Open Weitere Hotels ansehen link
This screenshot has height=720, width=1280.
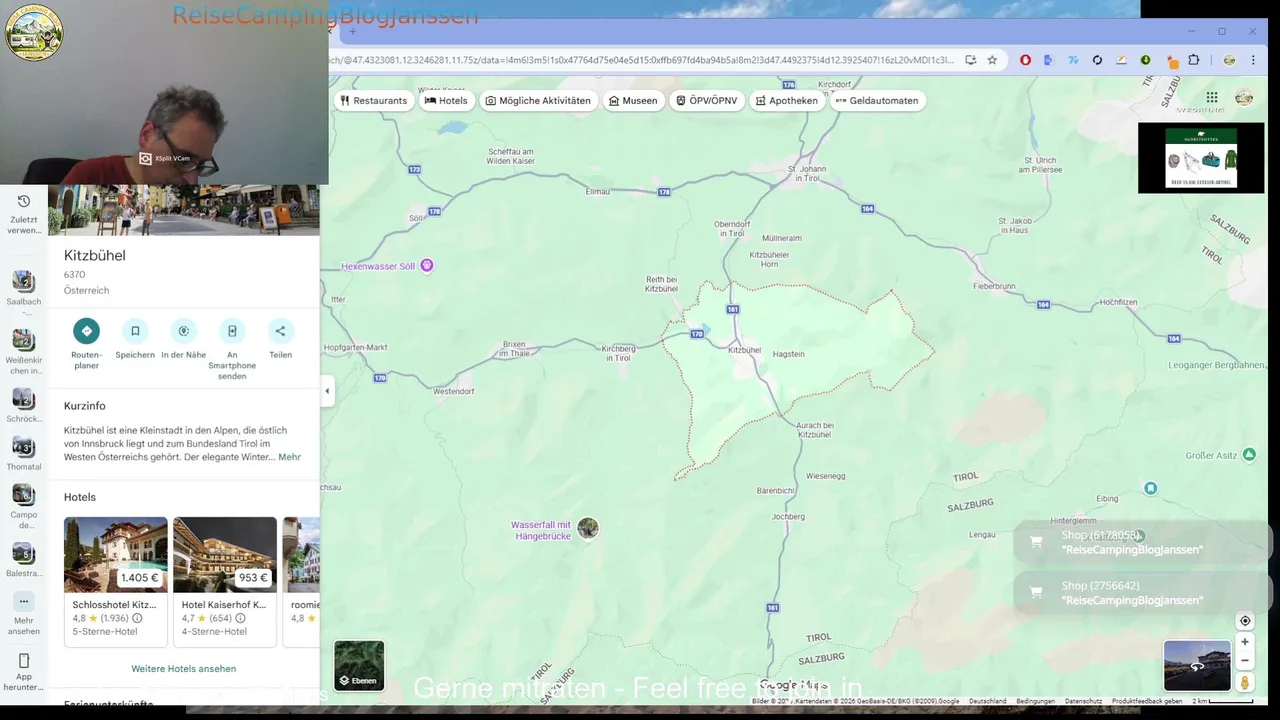click(x=184, y=668)
